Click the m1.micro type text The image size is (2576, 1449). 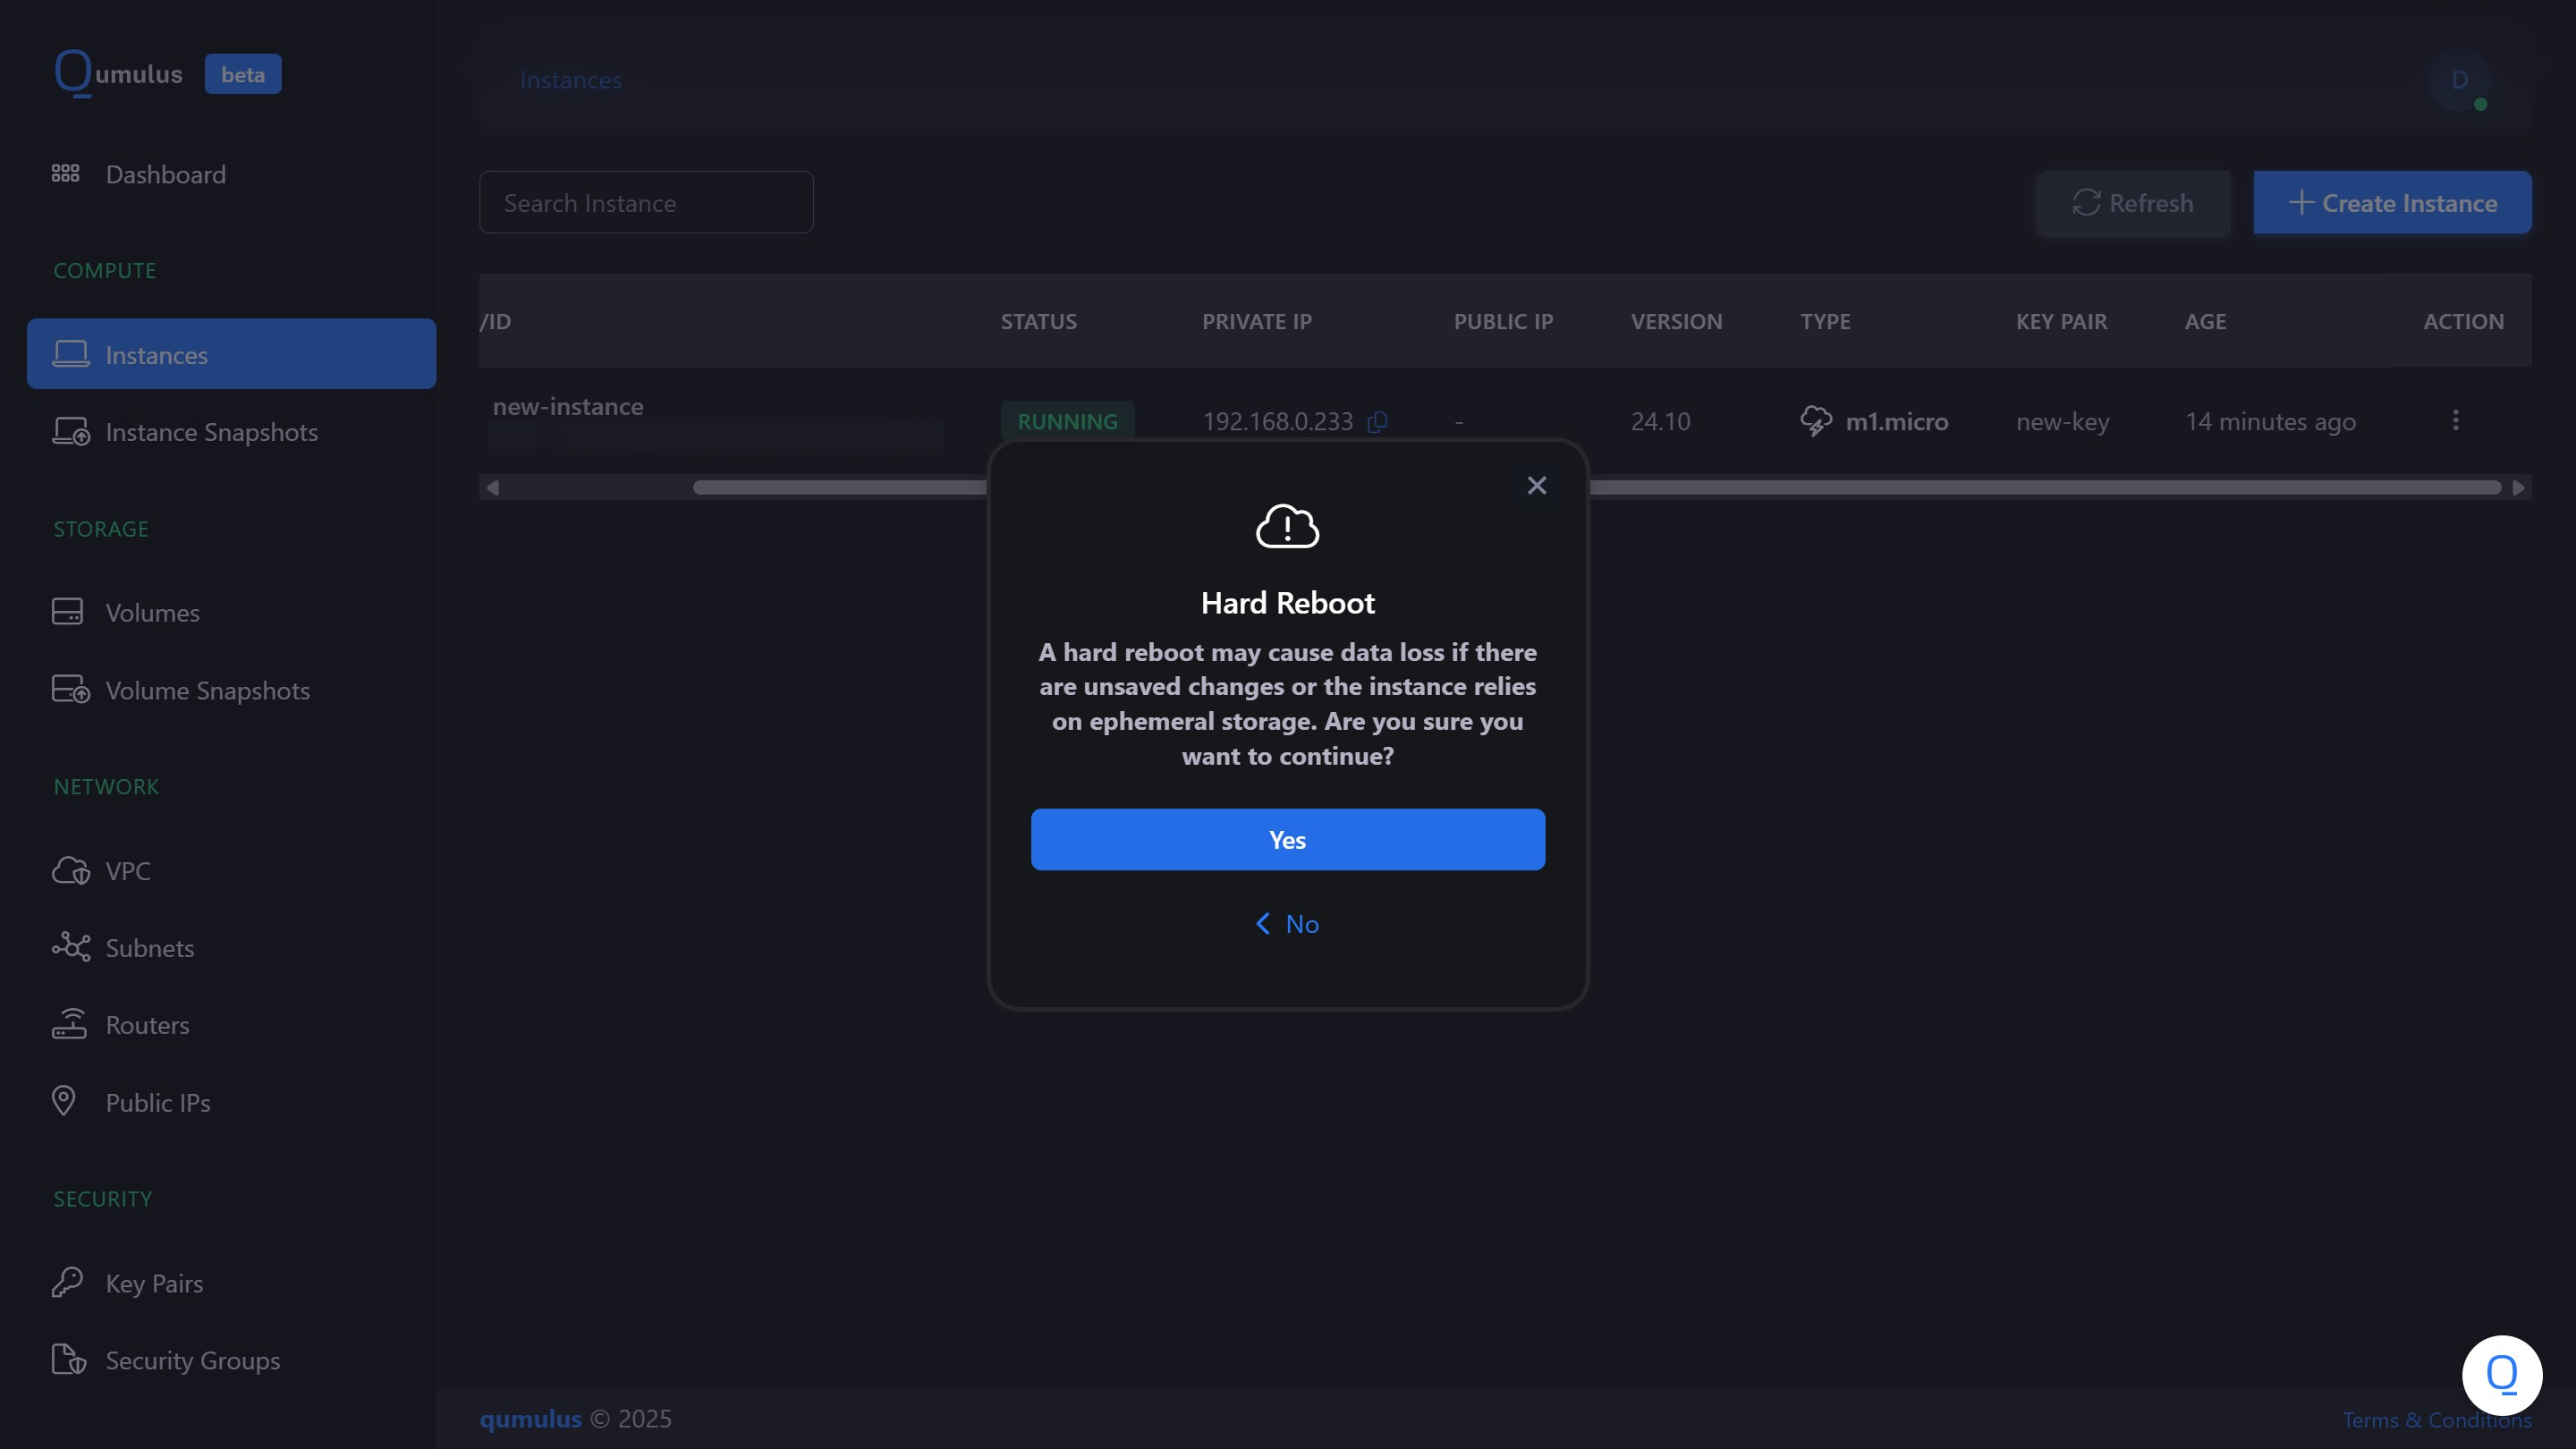pos(1897,421)
